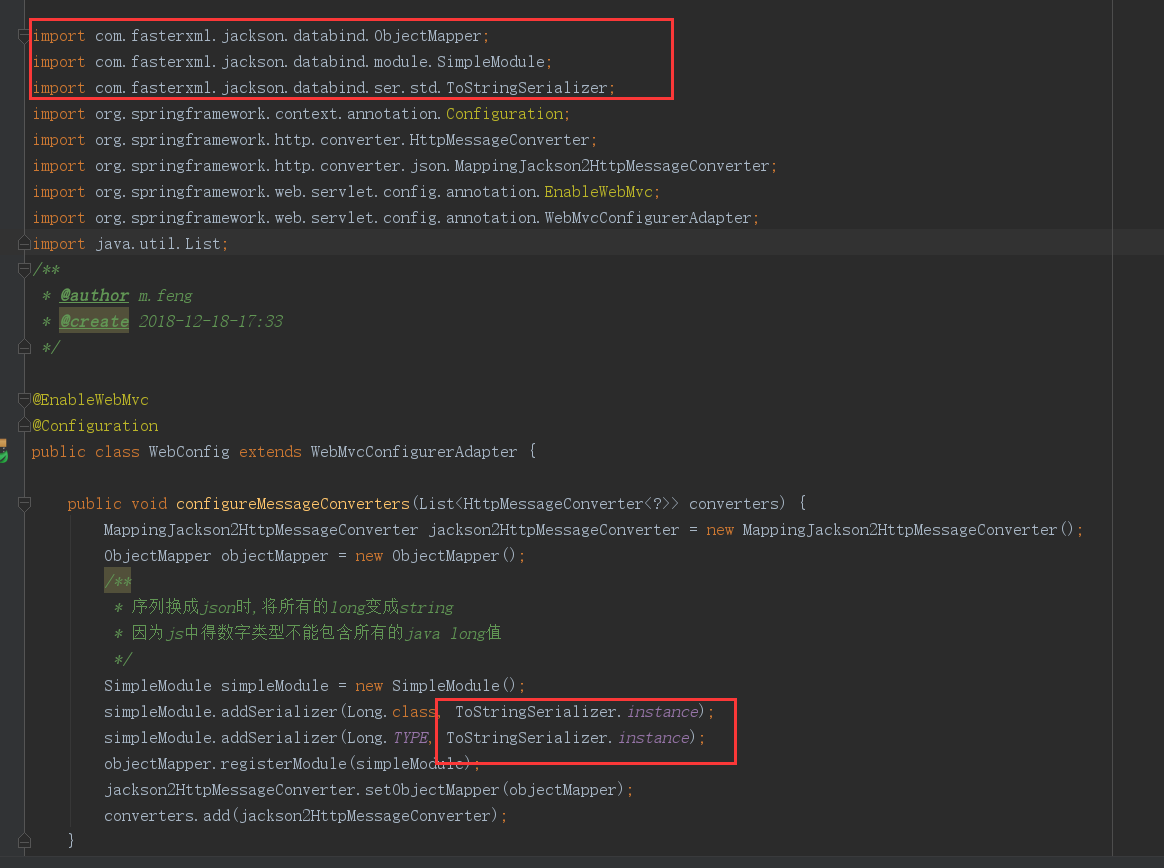Click the comment line containing java long值

pyautogui.click(x=307, y=633)
